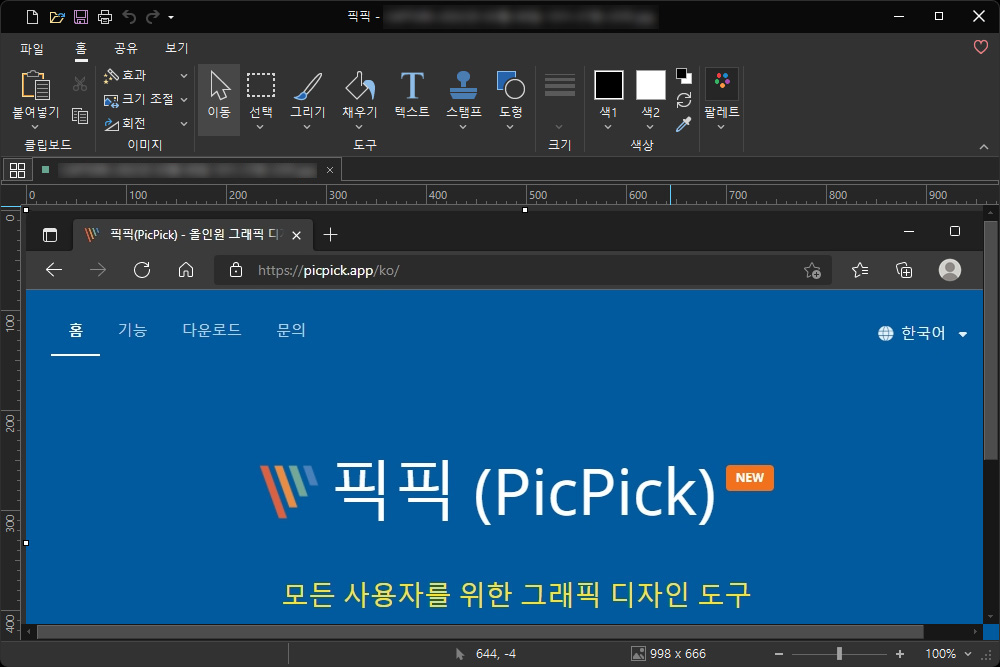Click the copy icon in clipboard group
1000x667 pixels.
80,115
